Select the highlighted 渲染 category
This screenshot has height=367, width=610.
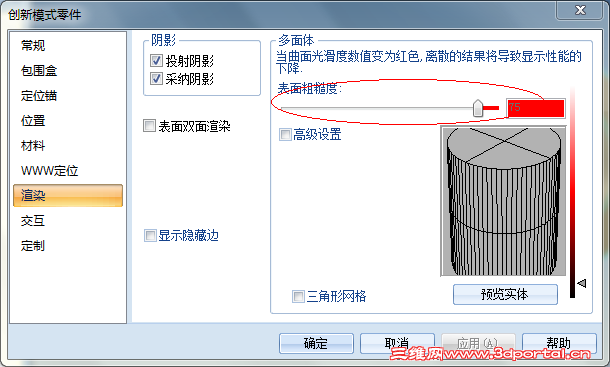click(68, 195)
